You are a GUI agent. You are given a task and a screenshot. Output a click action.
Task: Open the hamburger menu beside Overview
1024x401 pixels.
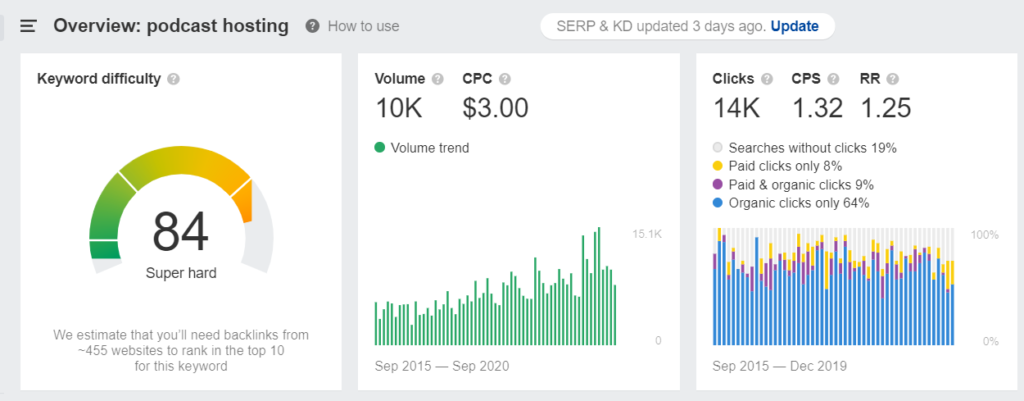coord(28,26)
